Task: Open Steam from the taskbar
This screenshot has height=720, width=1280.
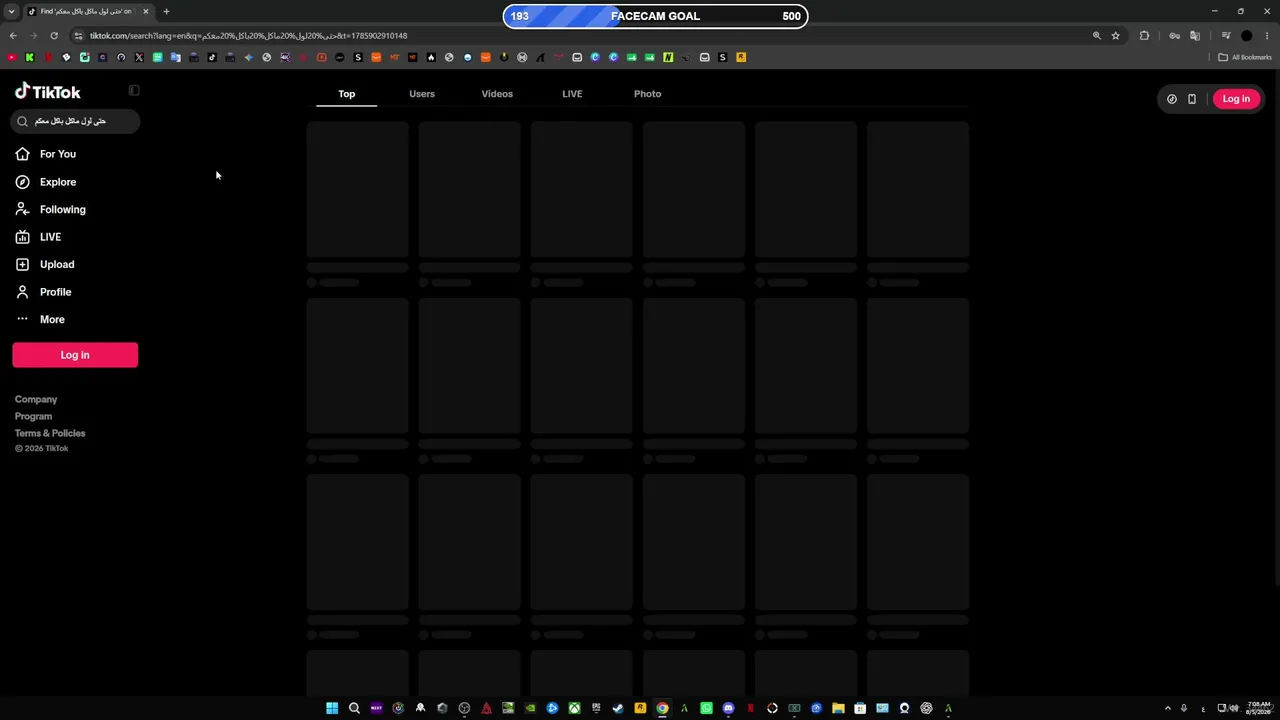Action: click(x=618, y=708)
